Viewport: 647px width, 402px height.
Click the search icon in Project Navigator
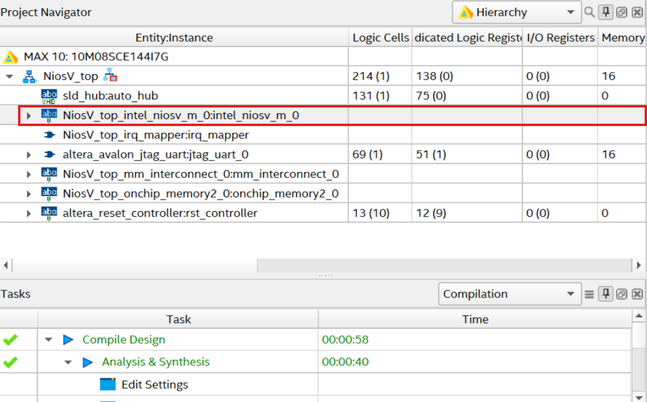591,12
